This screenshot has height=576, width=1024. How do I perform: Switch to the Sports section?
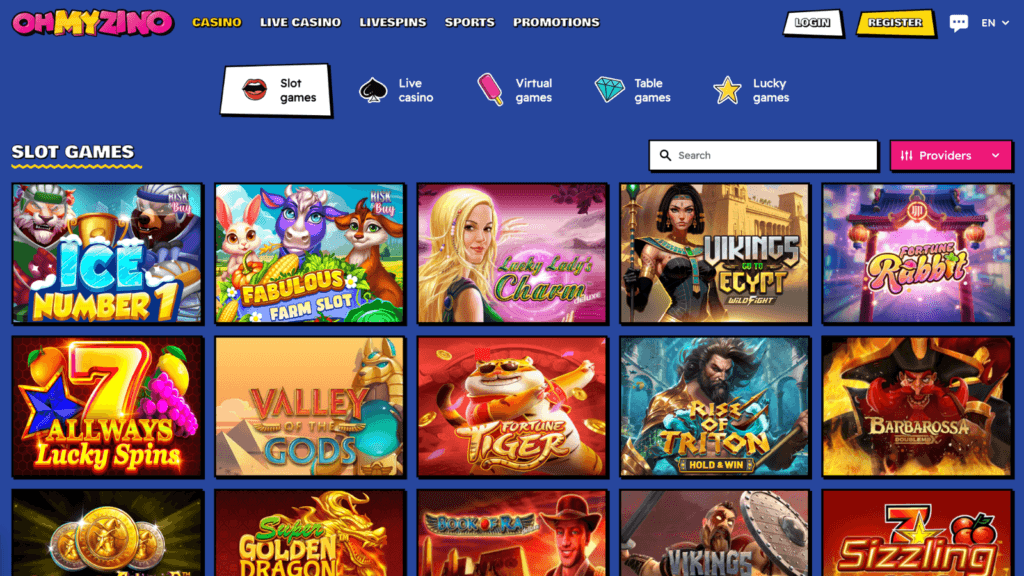coord(470,22)
